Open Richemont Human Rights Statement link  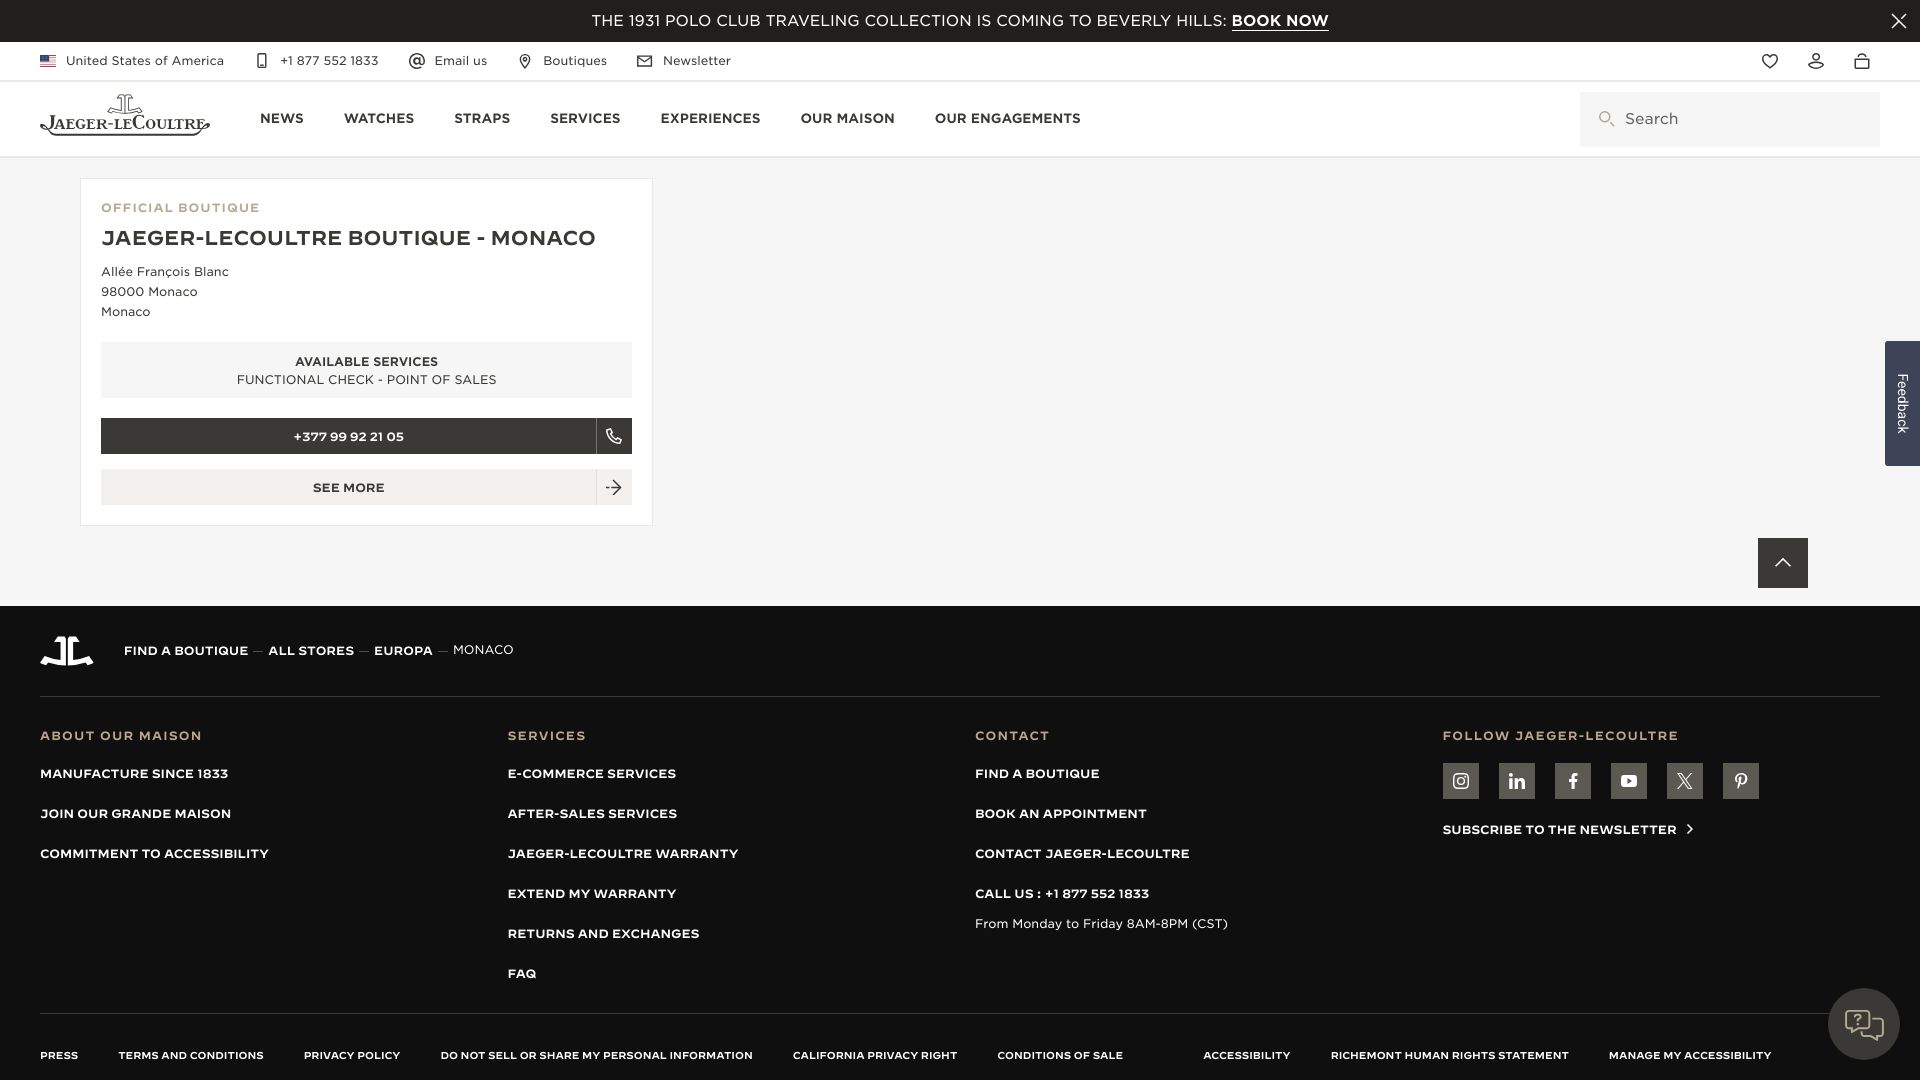coord(1450,1056)
